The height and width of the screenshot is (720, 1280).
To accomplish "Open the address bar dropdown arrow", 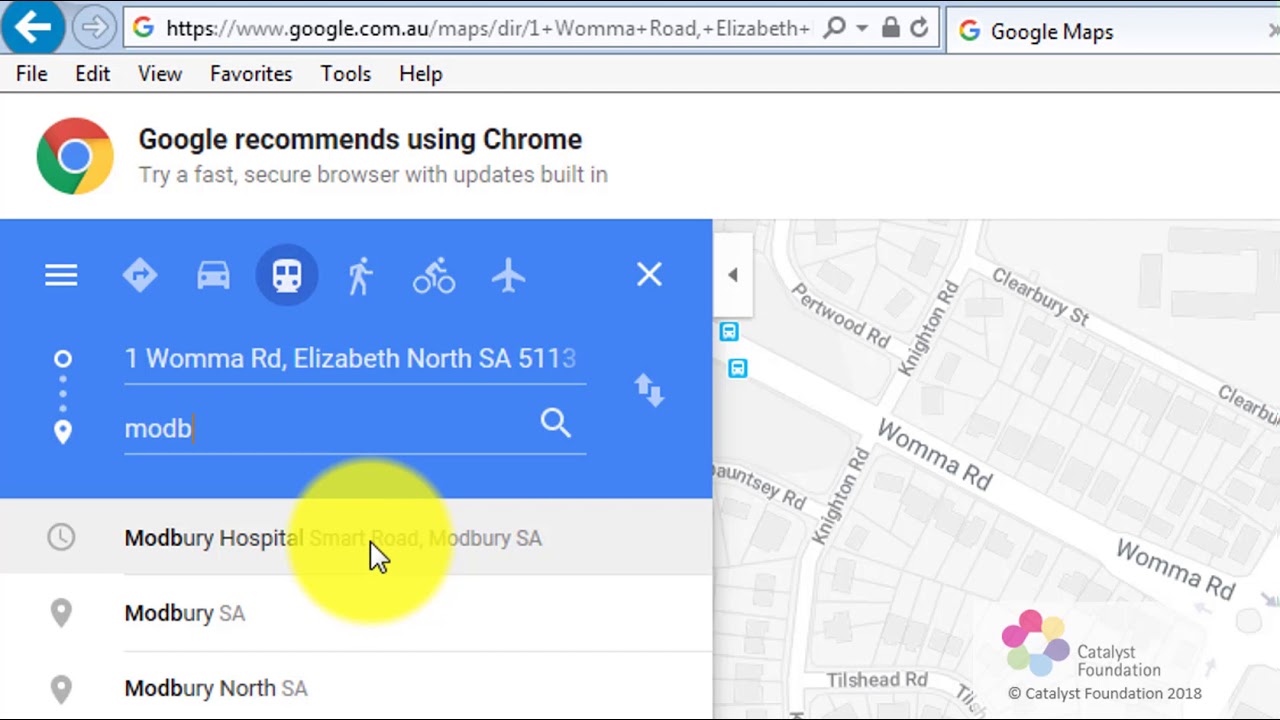I will pos(862,28).
